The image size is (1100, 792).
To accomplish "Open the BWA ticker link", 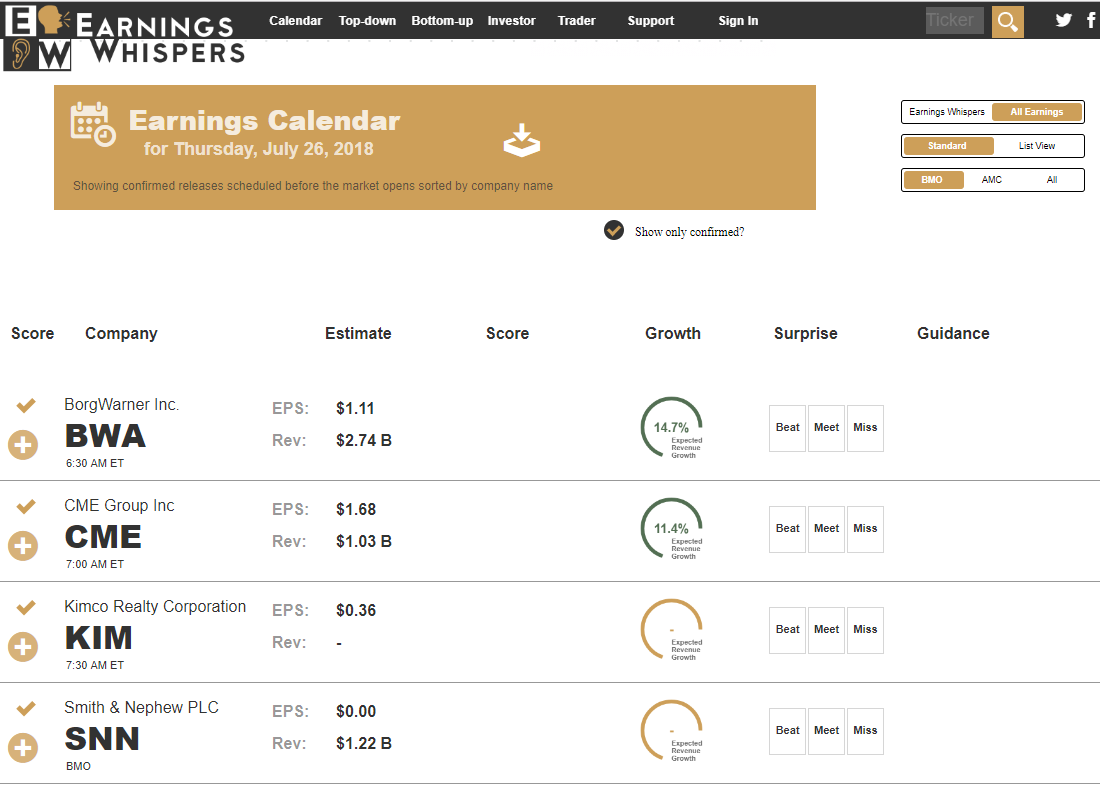I will 105,436.
